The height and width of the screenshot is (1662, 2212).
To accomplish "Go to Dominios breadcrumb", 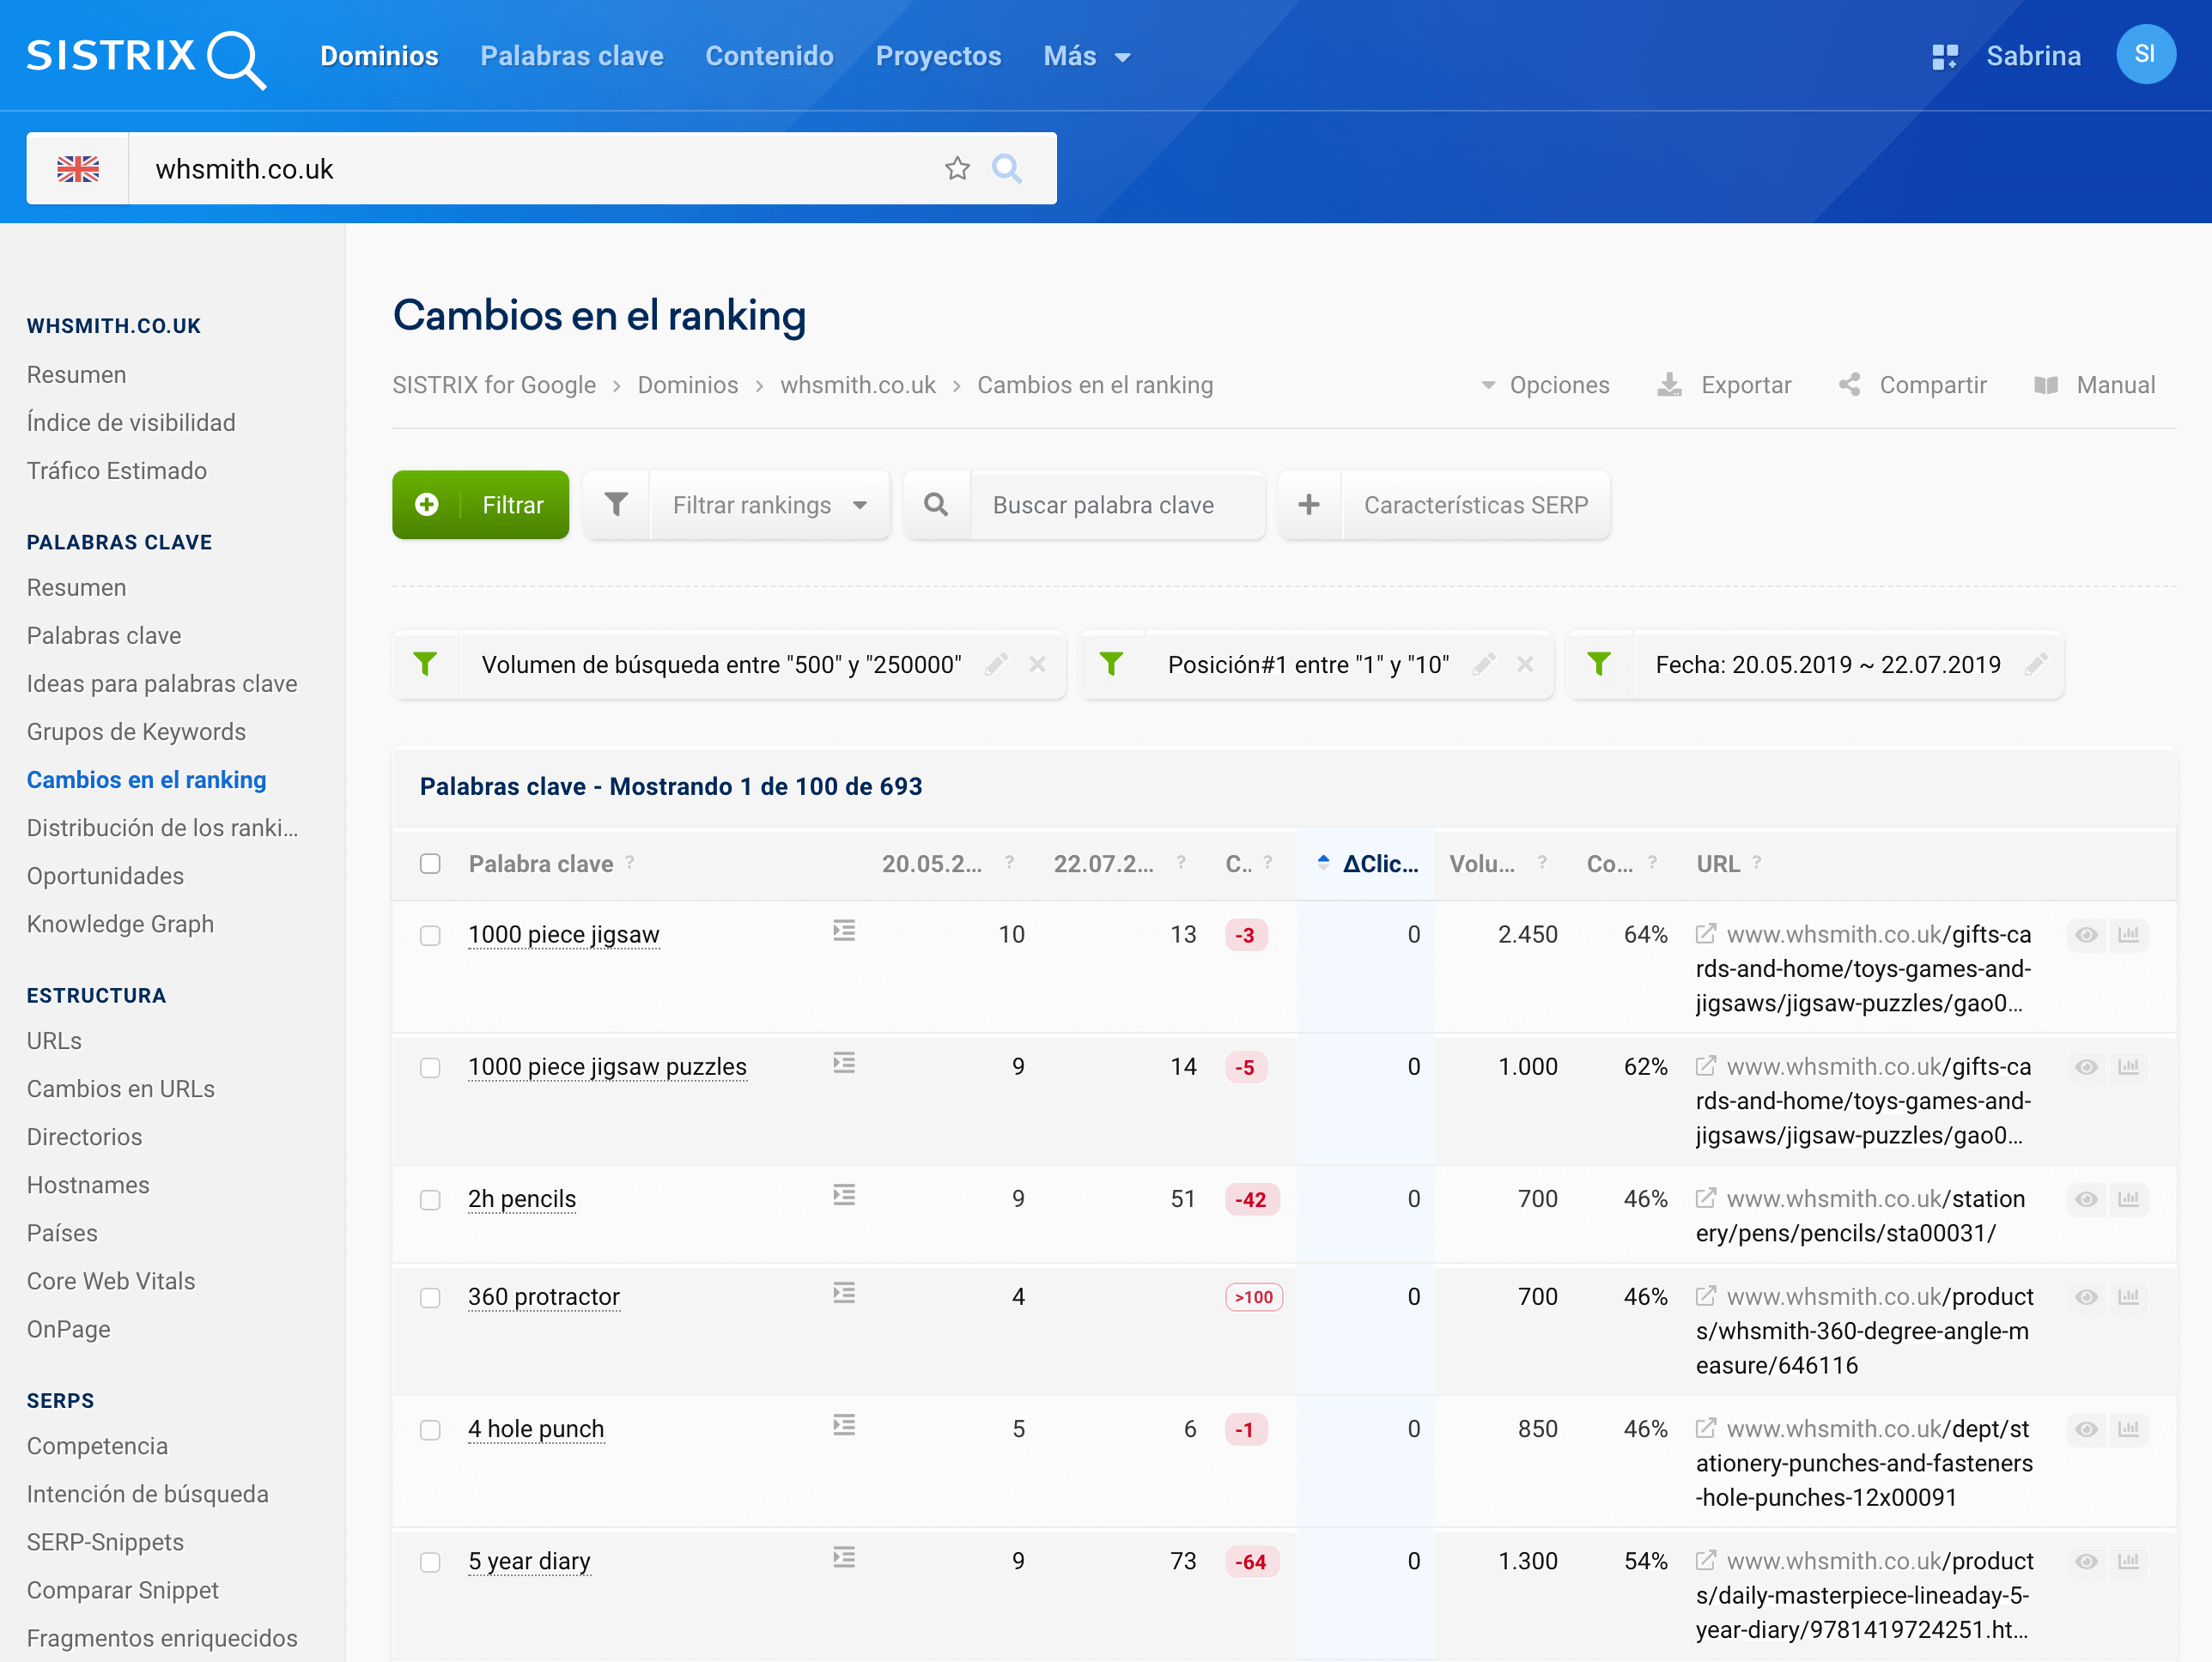I will pyautogui.click(x=688, y=385).
